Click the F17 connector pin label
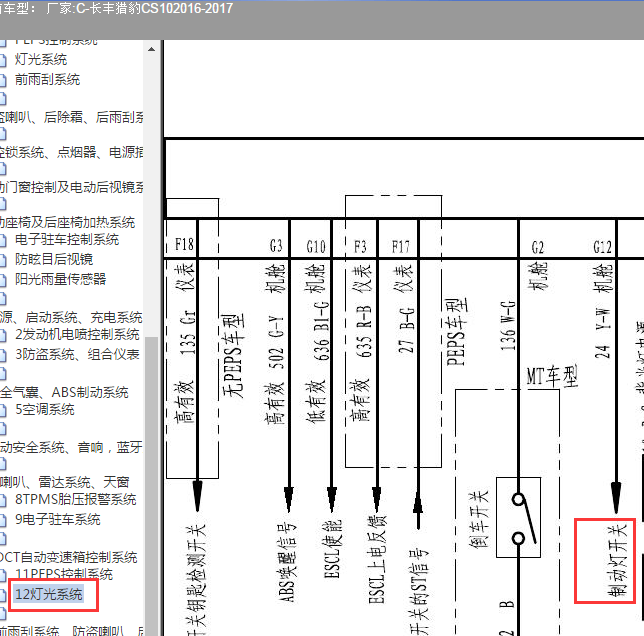The height and width of the screenshot is (636, 644). (400, 247)
